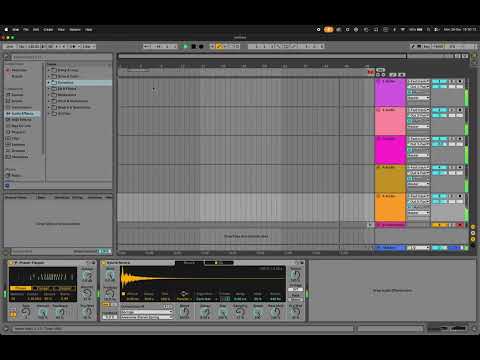Solo the mustard 4 Audio track
Screen dimensions: 480x360
[x=452, y=167]
